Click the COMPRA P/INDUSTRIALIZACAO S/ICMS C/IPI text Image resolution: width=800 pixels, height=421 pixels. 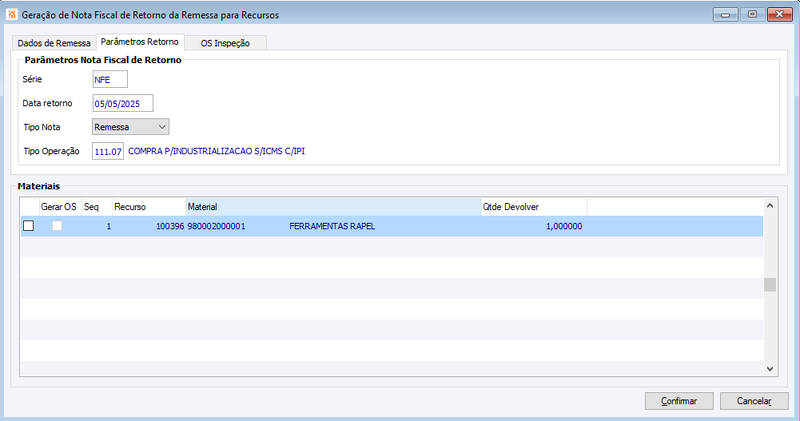[216, 152]
